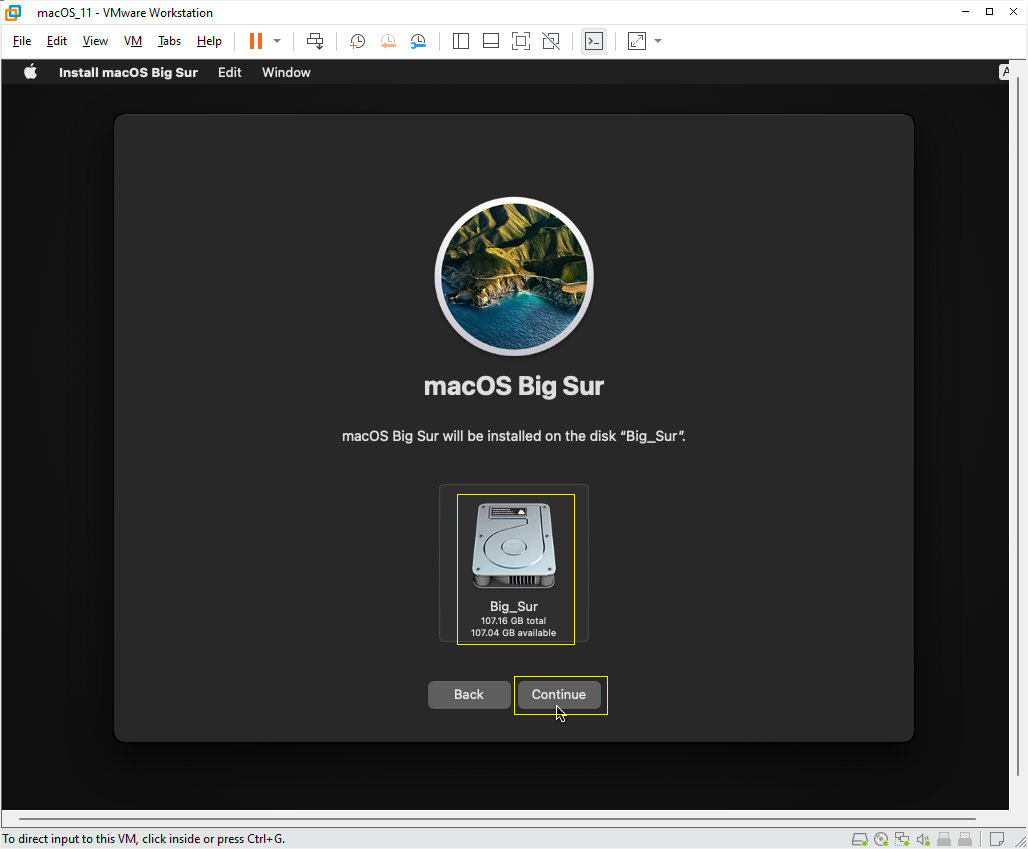Click the USB device icon beside the message log
1028x849 pixels.
(965, 839)
